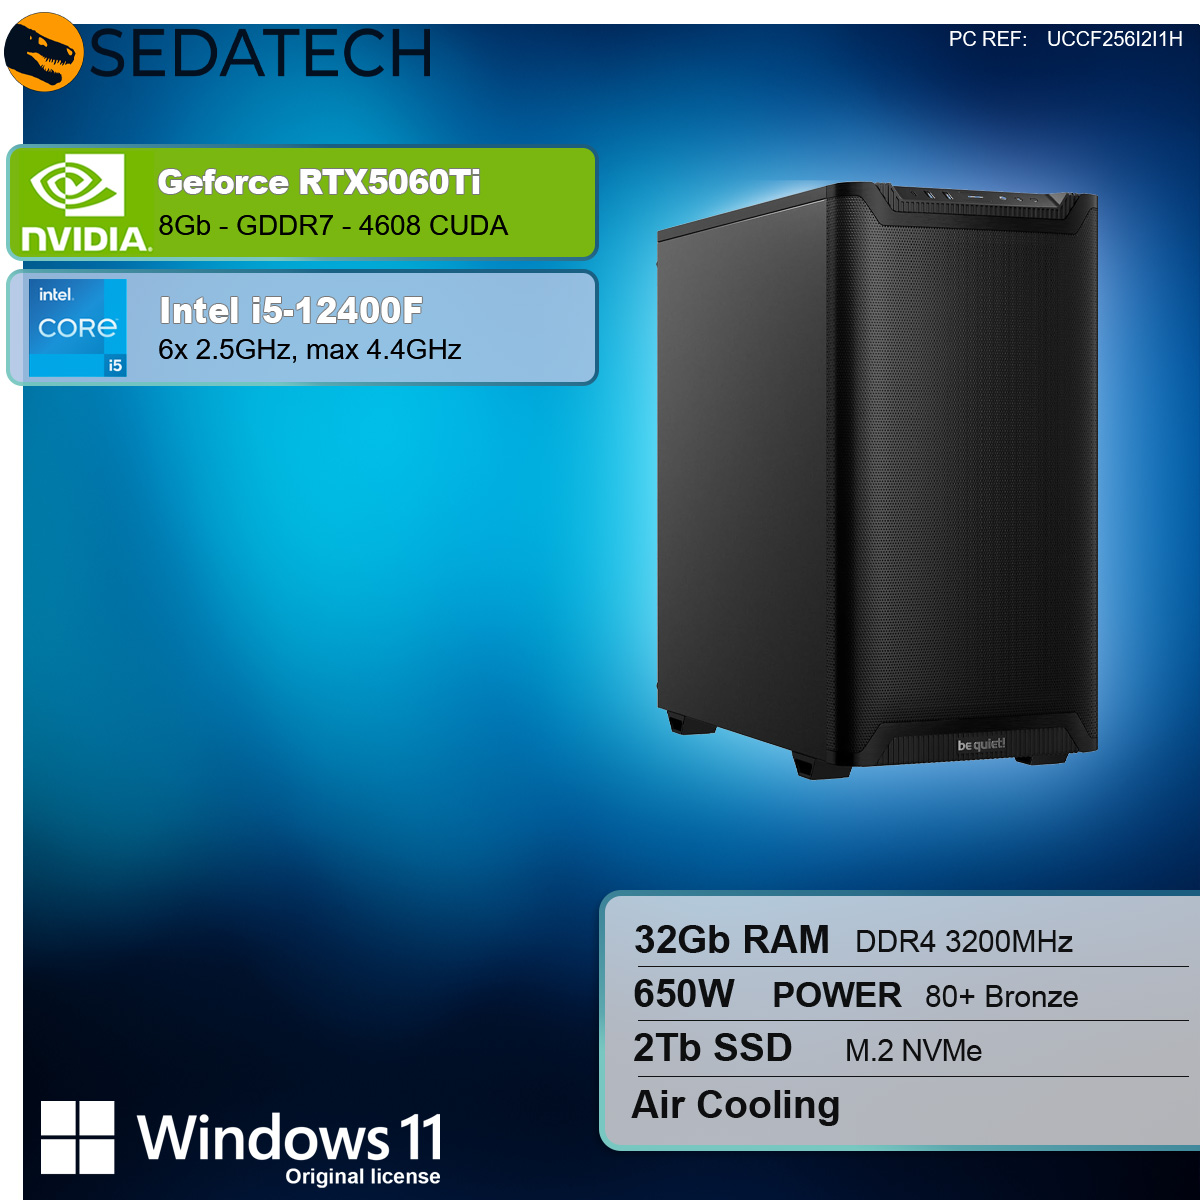Click the DDR4 3200MHz detail text
This screenshot has width=1200, height=1200.
click(x=964, y=942)
